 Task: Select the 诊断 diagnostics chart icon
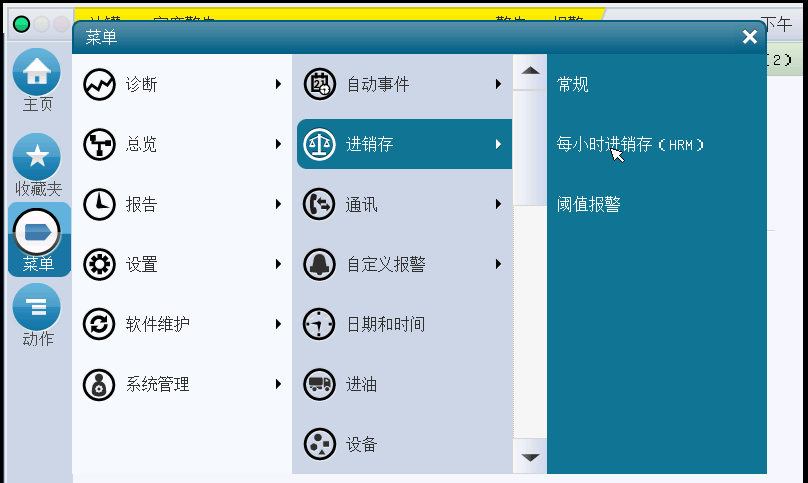(x=100, y=85)
